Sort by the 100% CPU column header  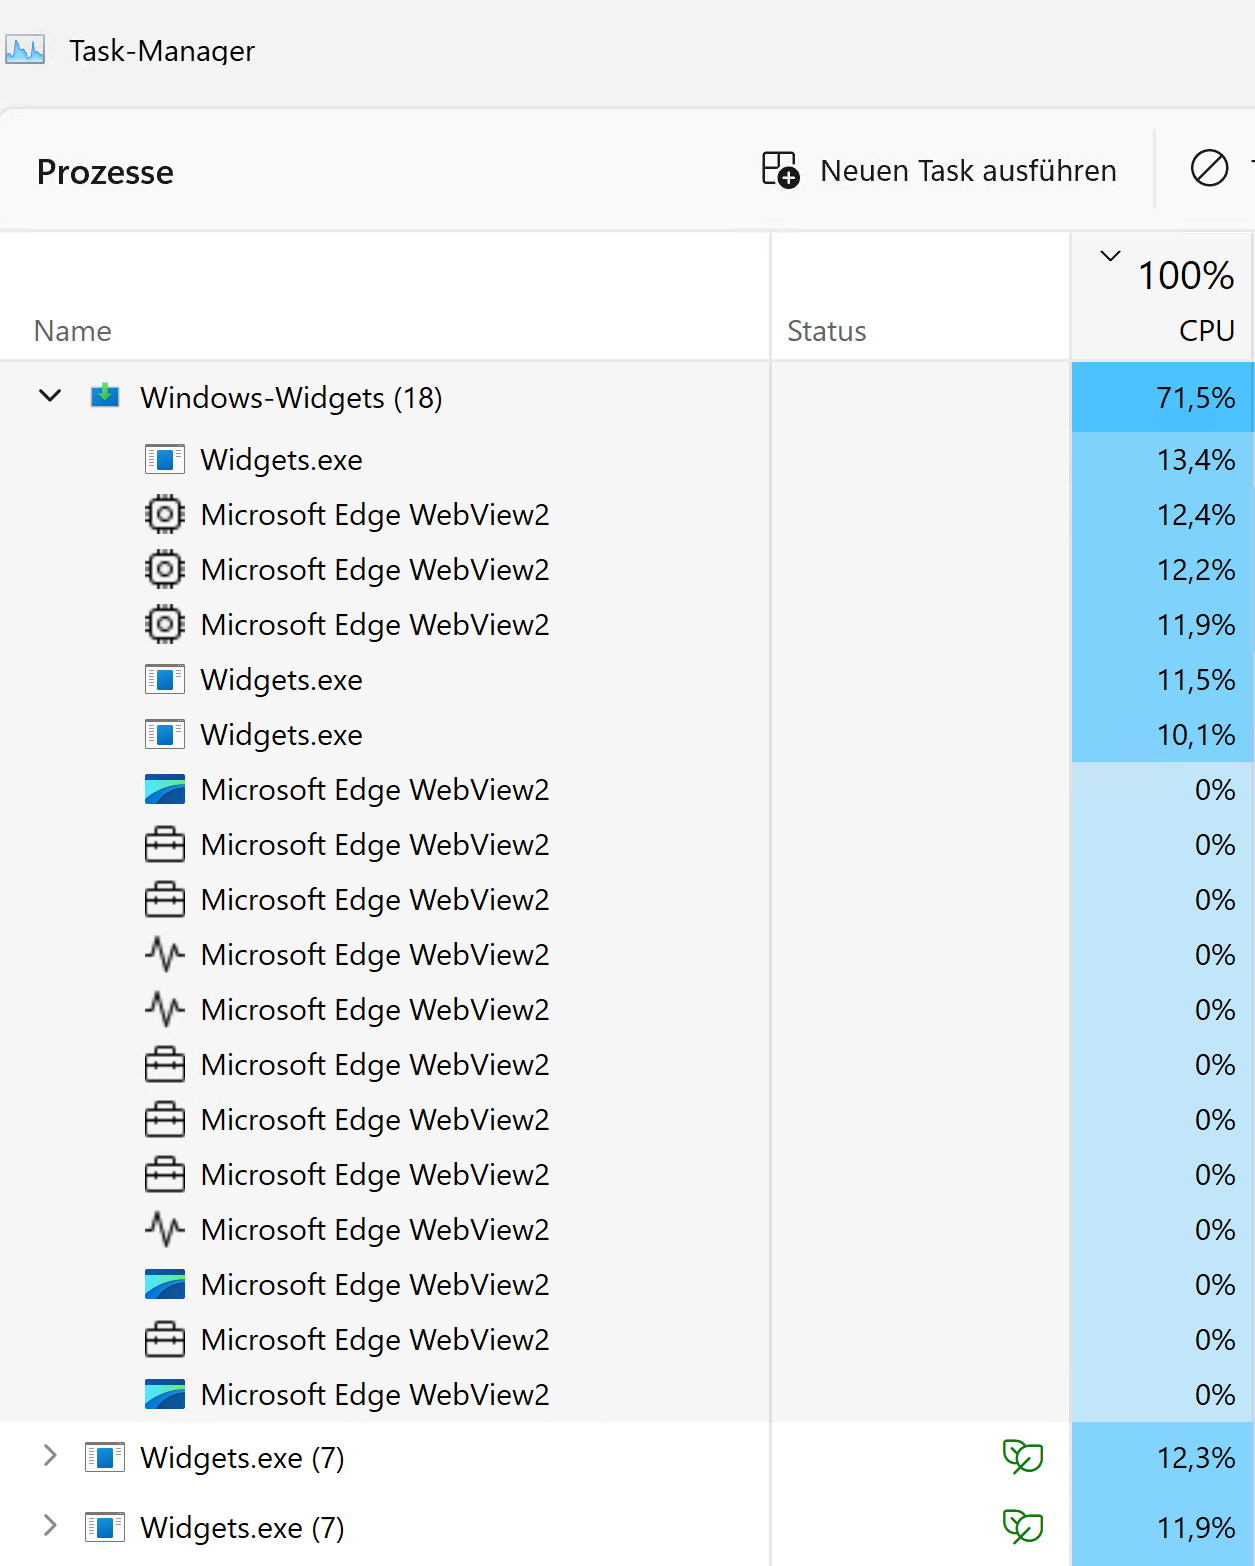coord(1184,300)
